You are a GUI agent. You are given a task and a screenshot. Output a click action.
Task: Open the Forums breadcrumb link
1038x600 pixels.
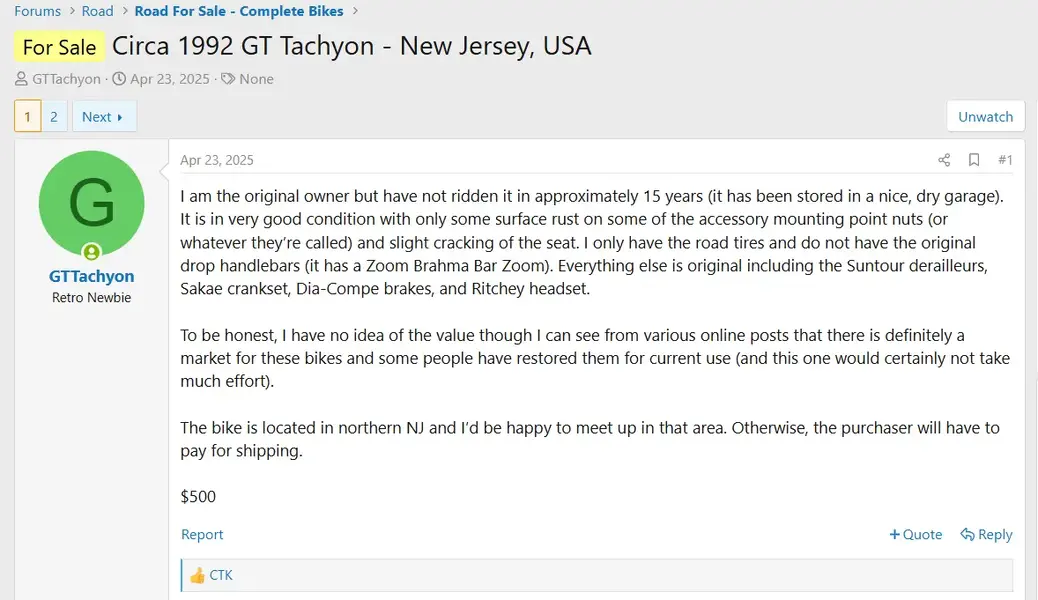(38, 11)
